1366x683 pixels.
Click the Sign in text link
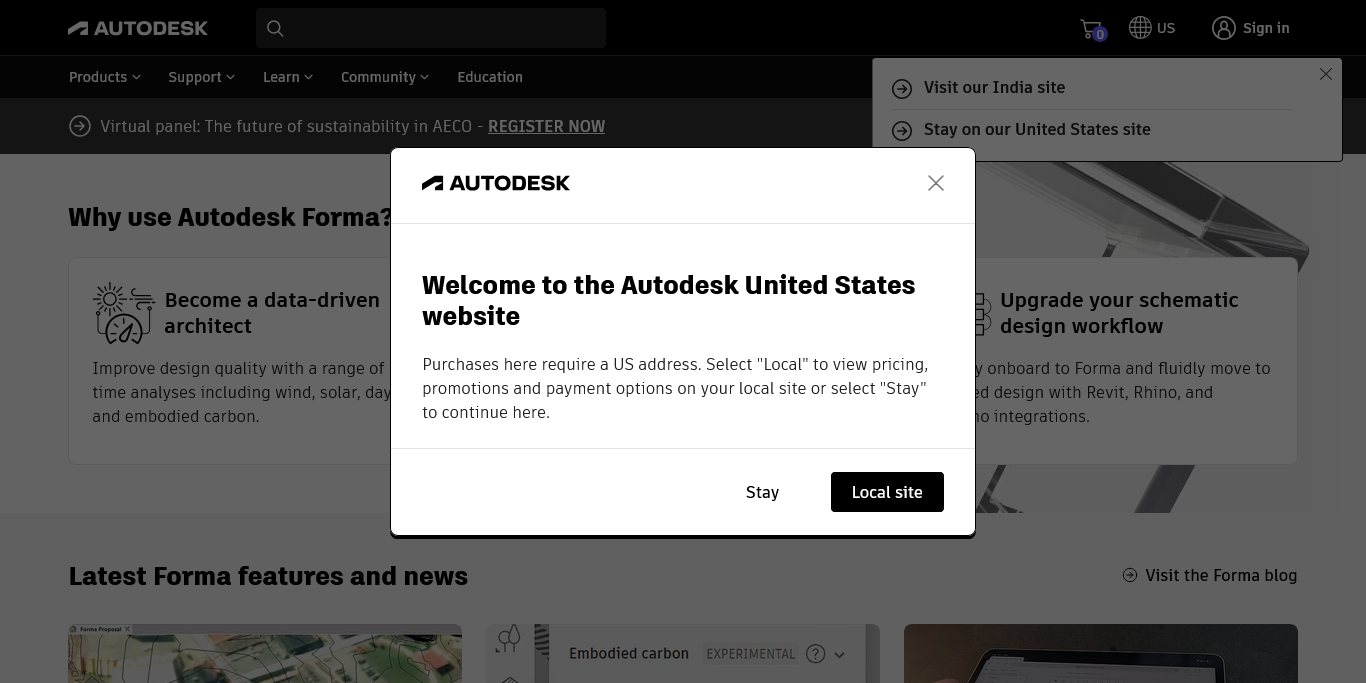[x=1266, y=28]
